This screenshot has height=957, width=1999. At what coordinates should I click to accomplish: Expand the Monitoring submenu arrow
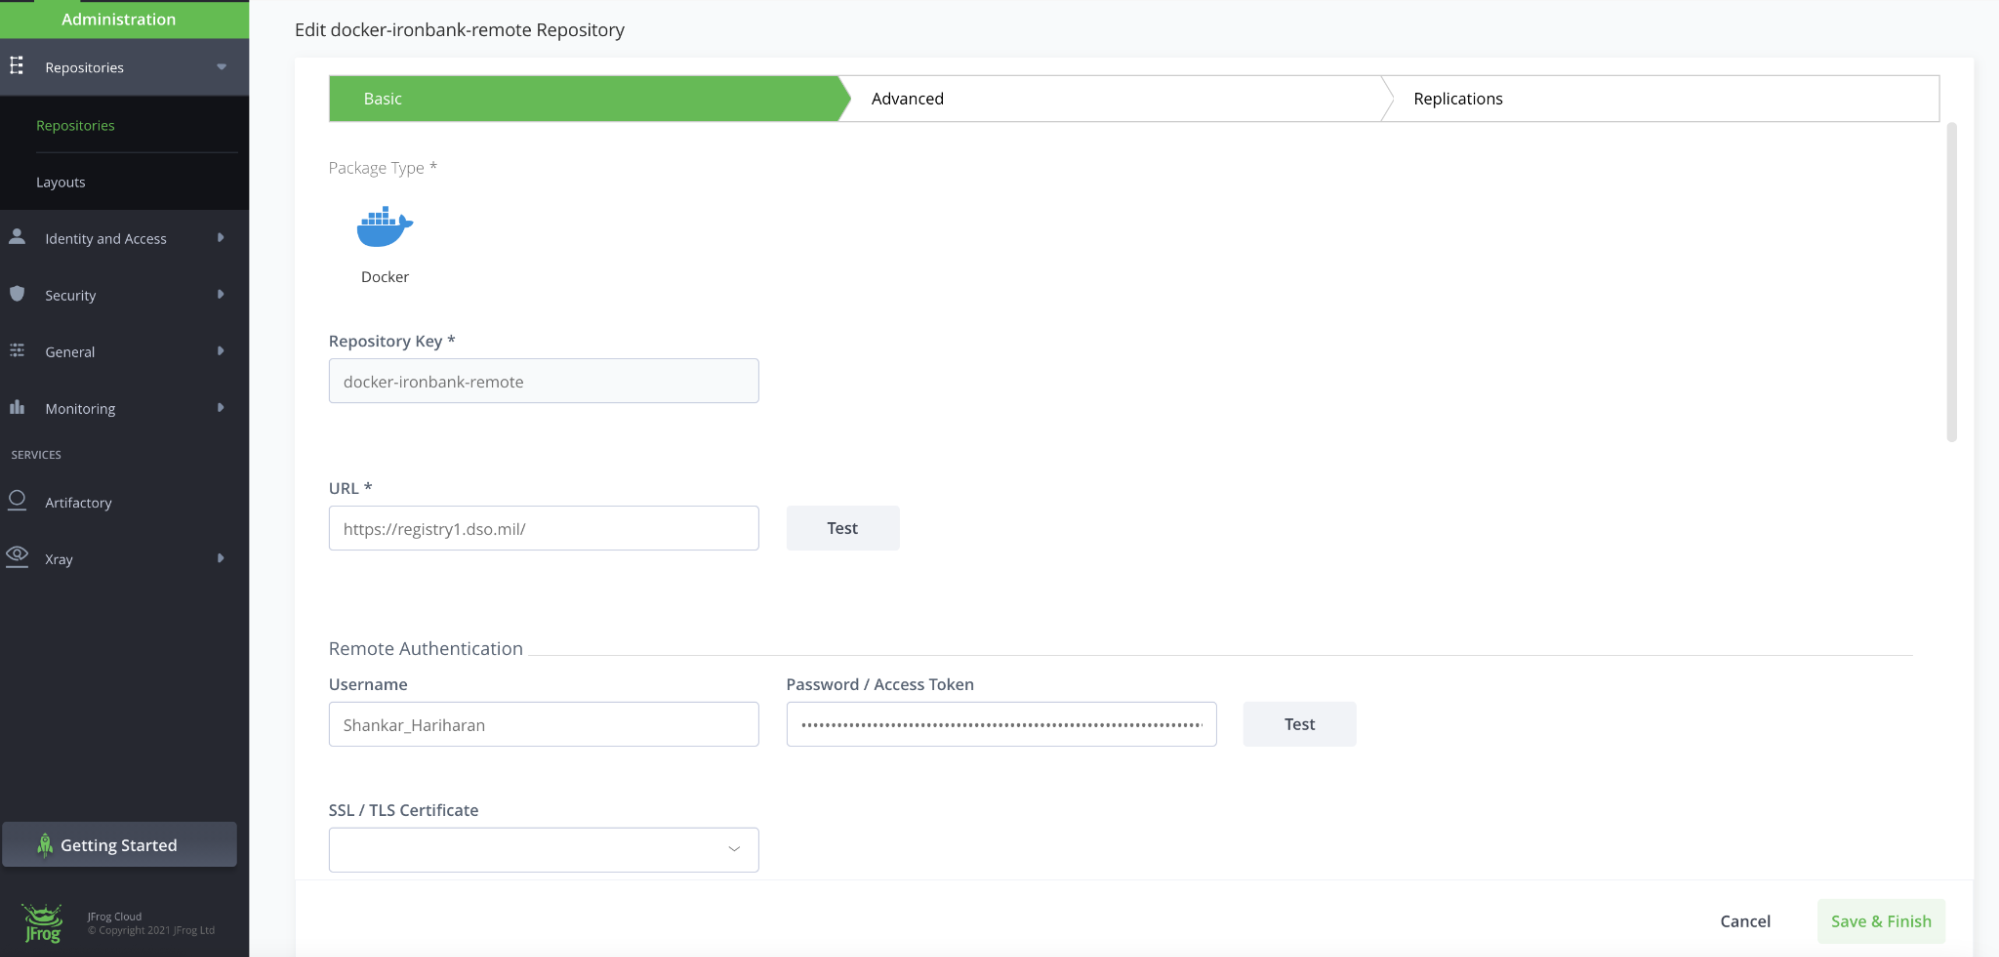point(221,408)
